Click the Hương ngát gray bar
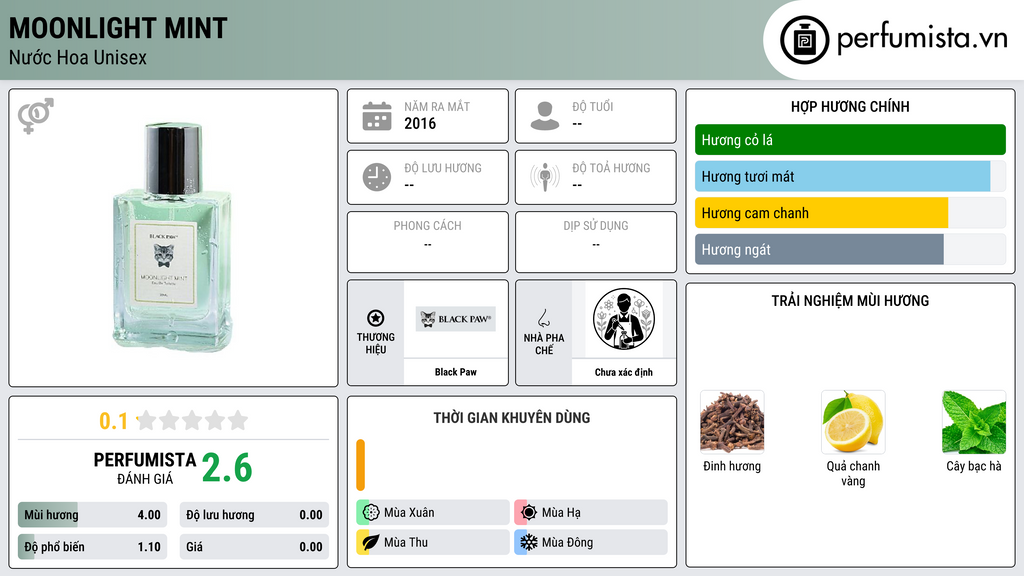The height and width of the screenshot is (576, 1024). point(819,249)
